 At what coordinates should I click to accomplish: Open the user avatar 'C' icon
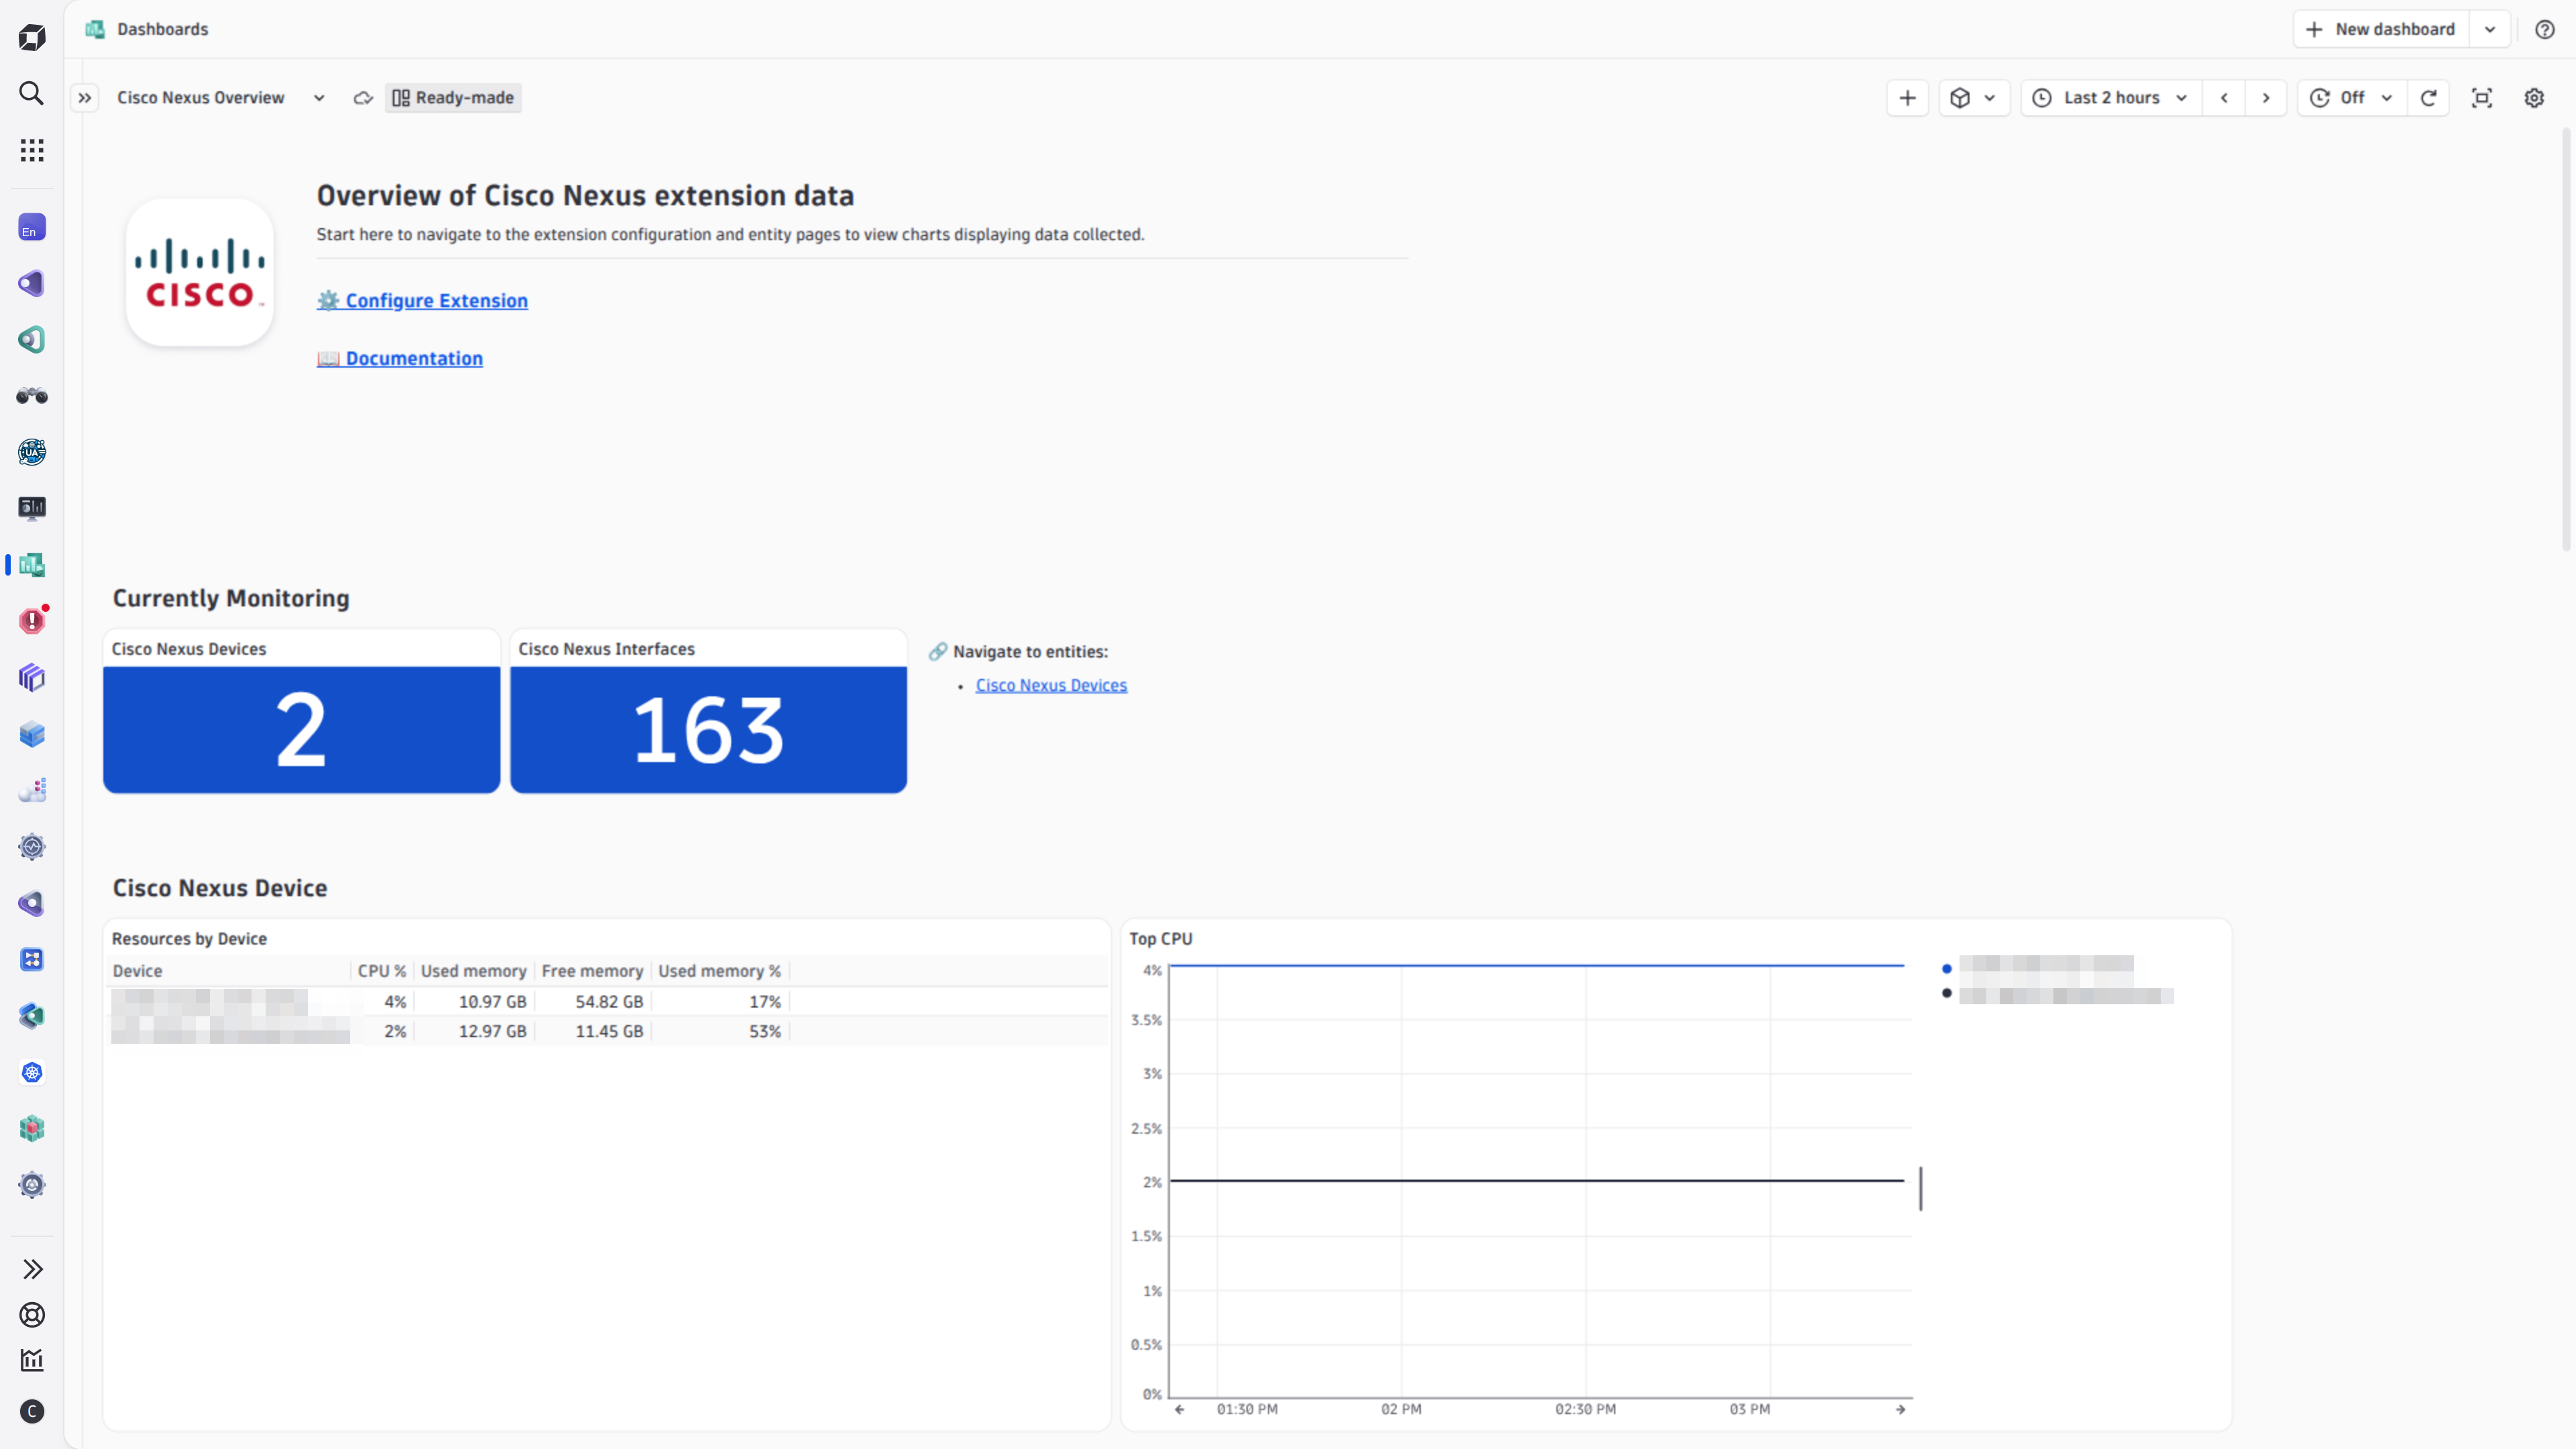[32, 1412]
